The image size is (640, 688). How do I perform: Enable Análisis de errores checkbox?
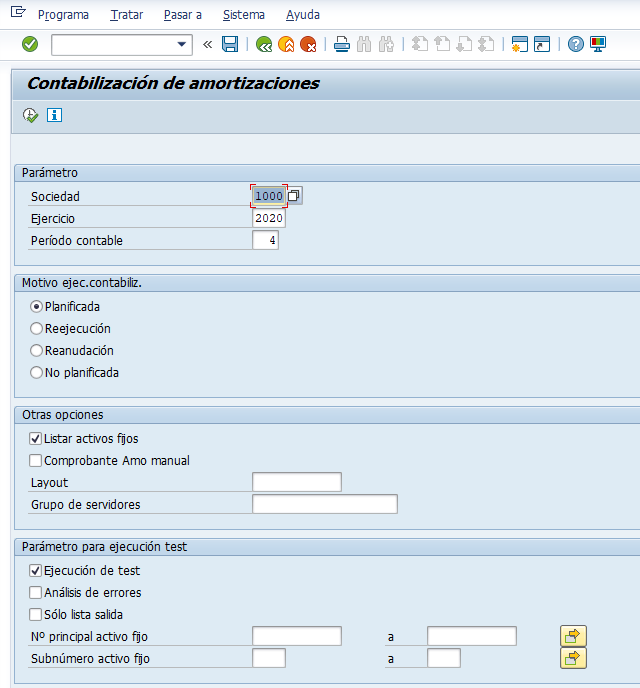36,592
